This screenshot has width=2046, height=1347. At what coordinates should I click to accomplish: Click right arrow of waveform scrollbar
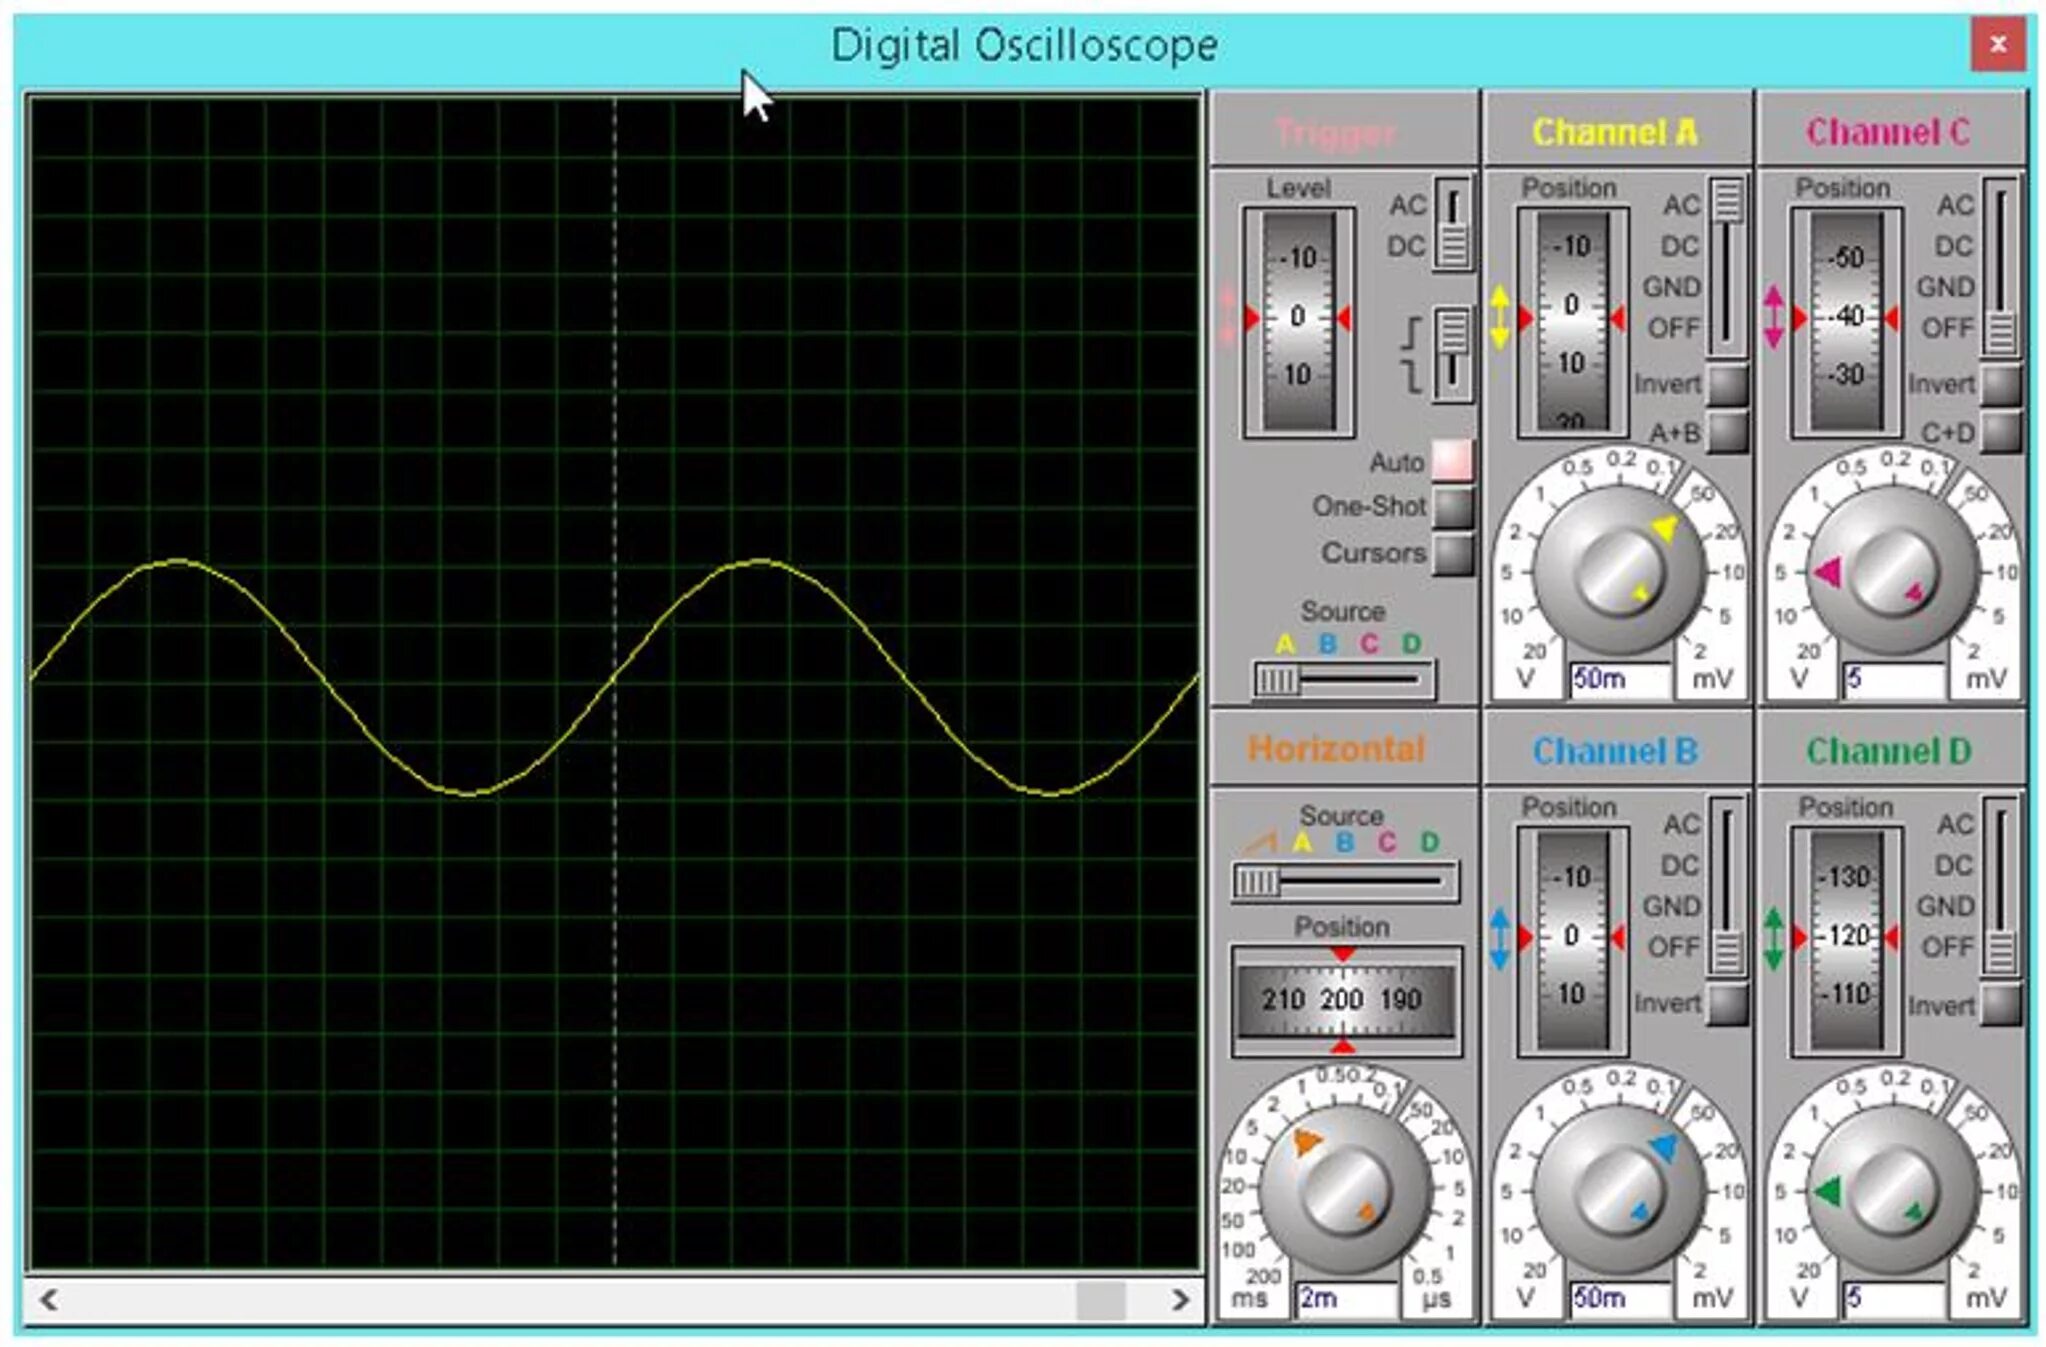[x=1180, y=1300]
